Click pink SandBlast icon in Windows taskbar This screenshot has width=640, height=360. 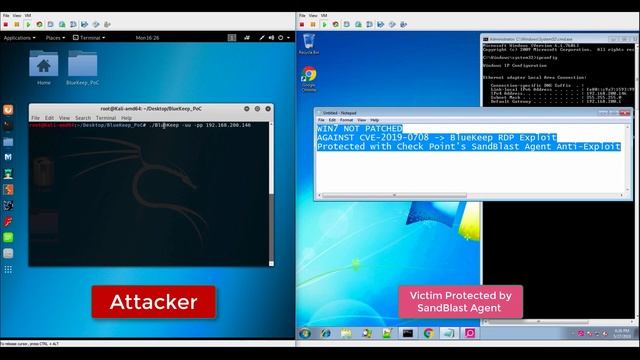[x=470, y=333]
